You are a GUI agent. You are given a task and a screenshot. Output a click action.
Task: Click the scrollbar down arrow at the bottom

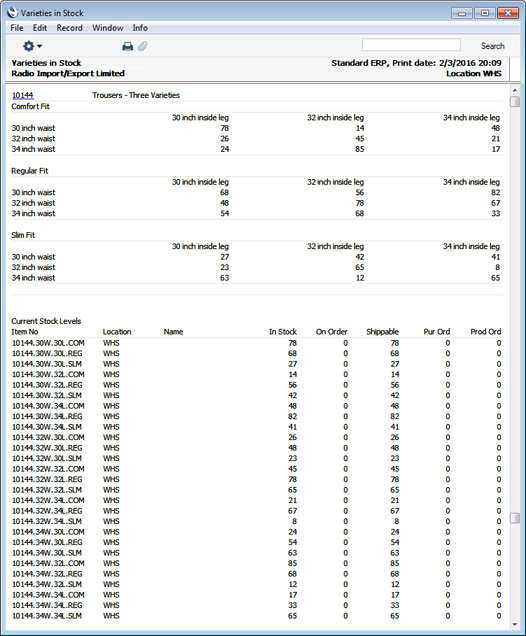[x=515, y=624]
